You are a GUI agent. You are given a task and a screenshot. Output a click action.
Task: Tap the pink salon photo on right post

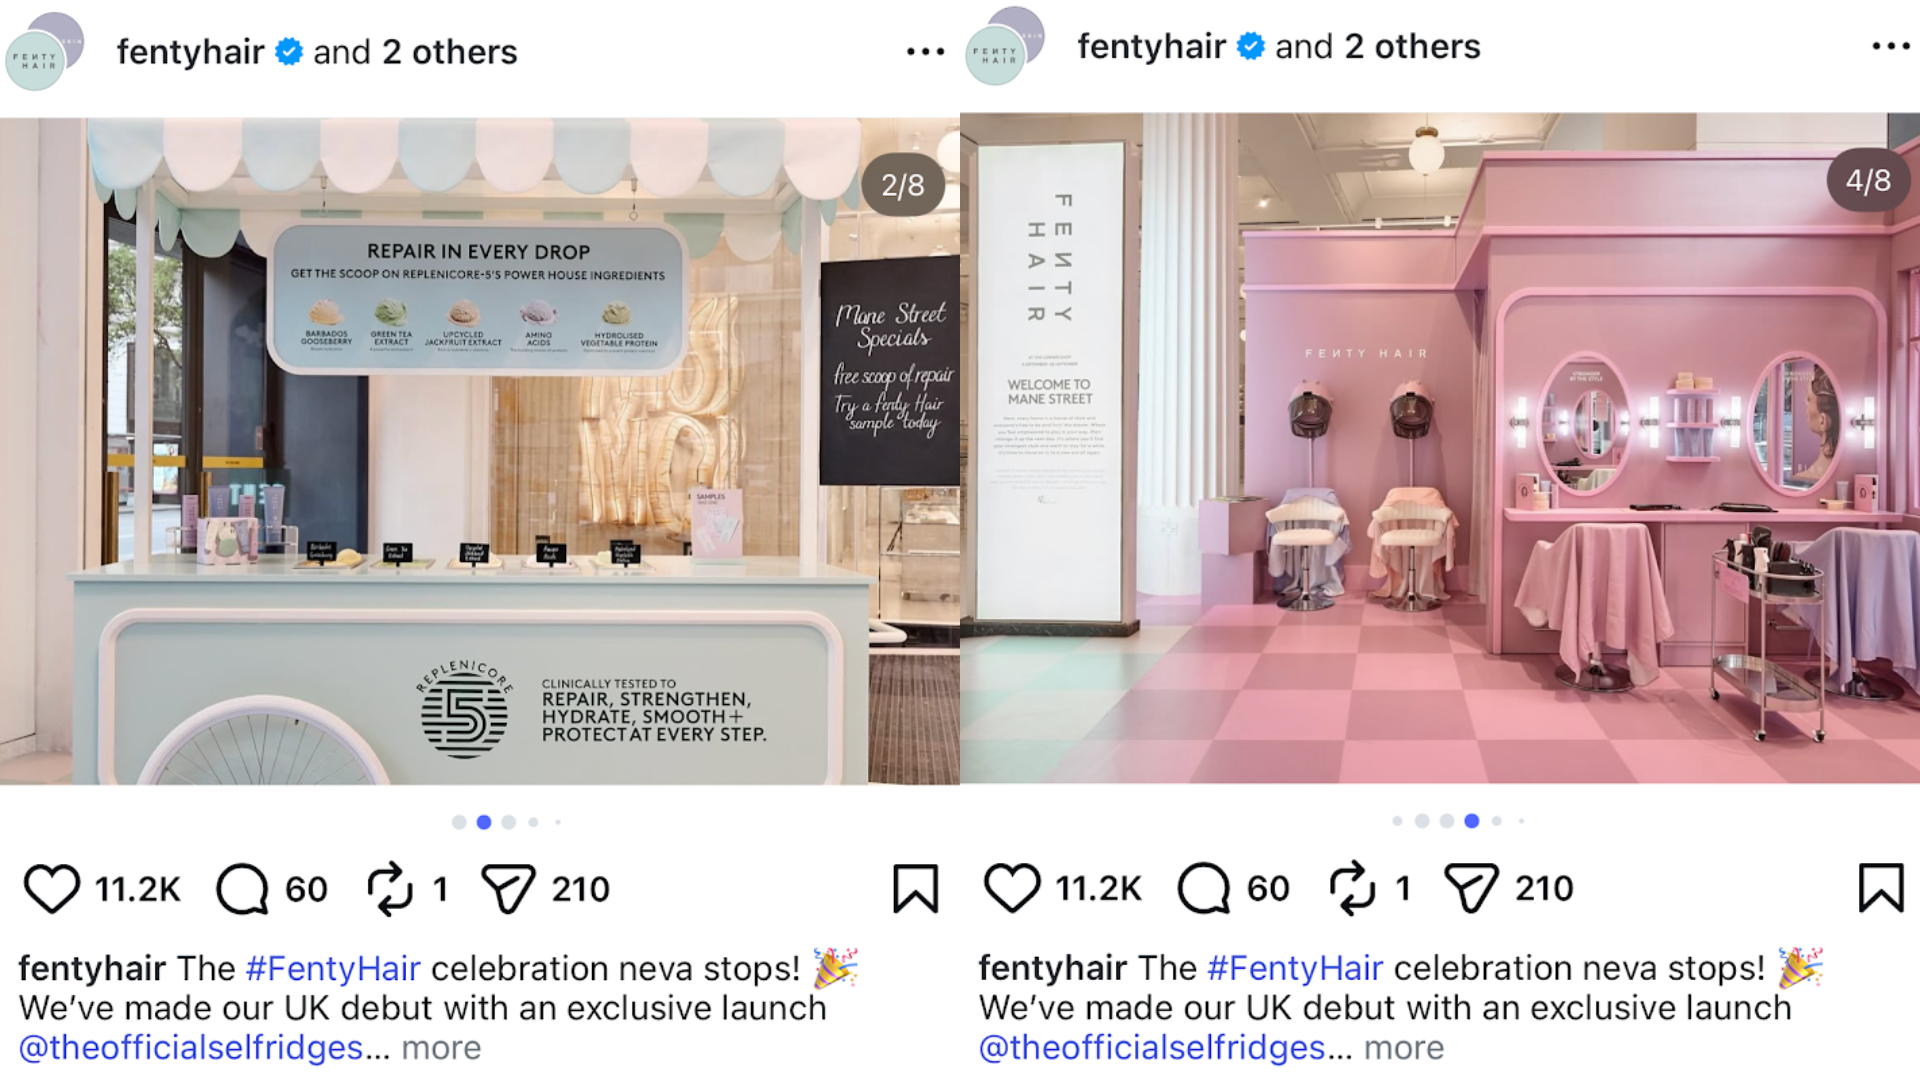coord(1440,447)
